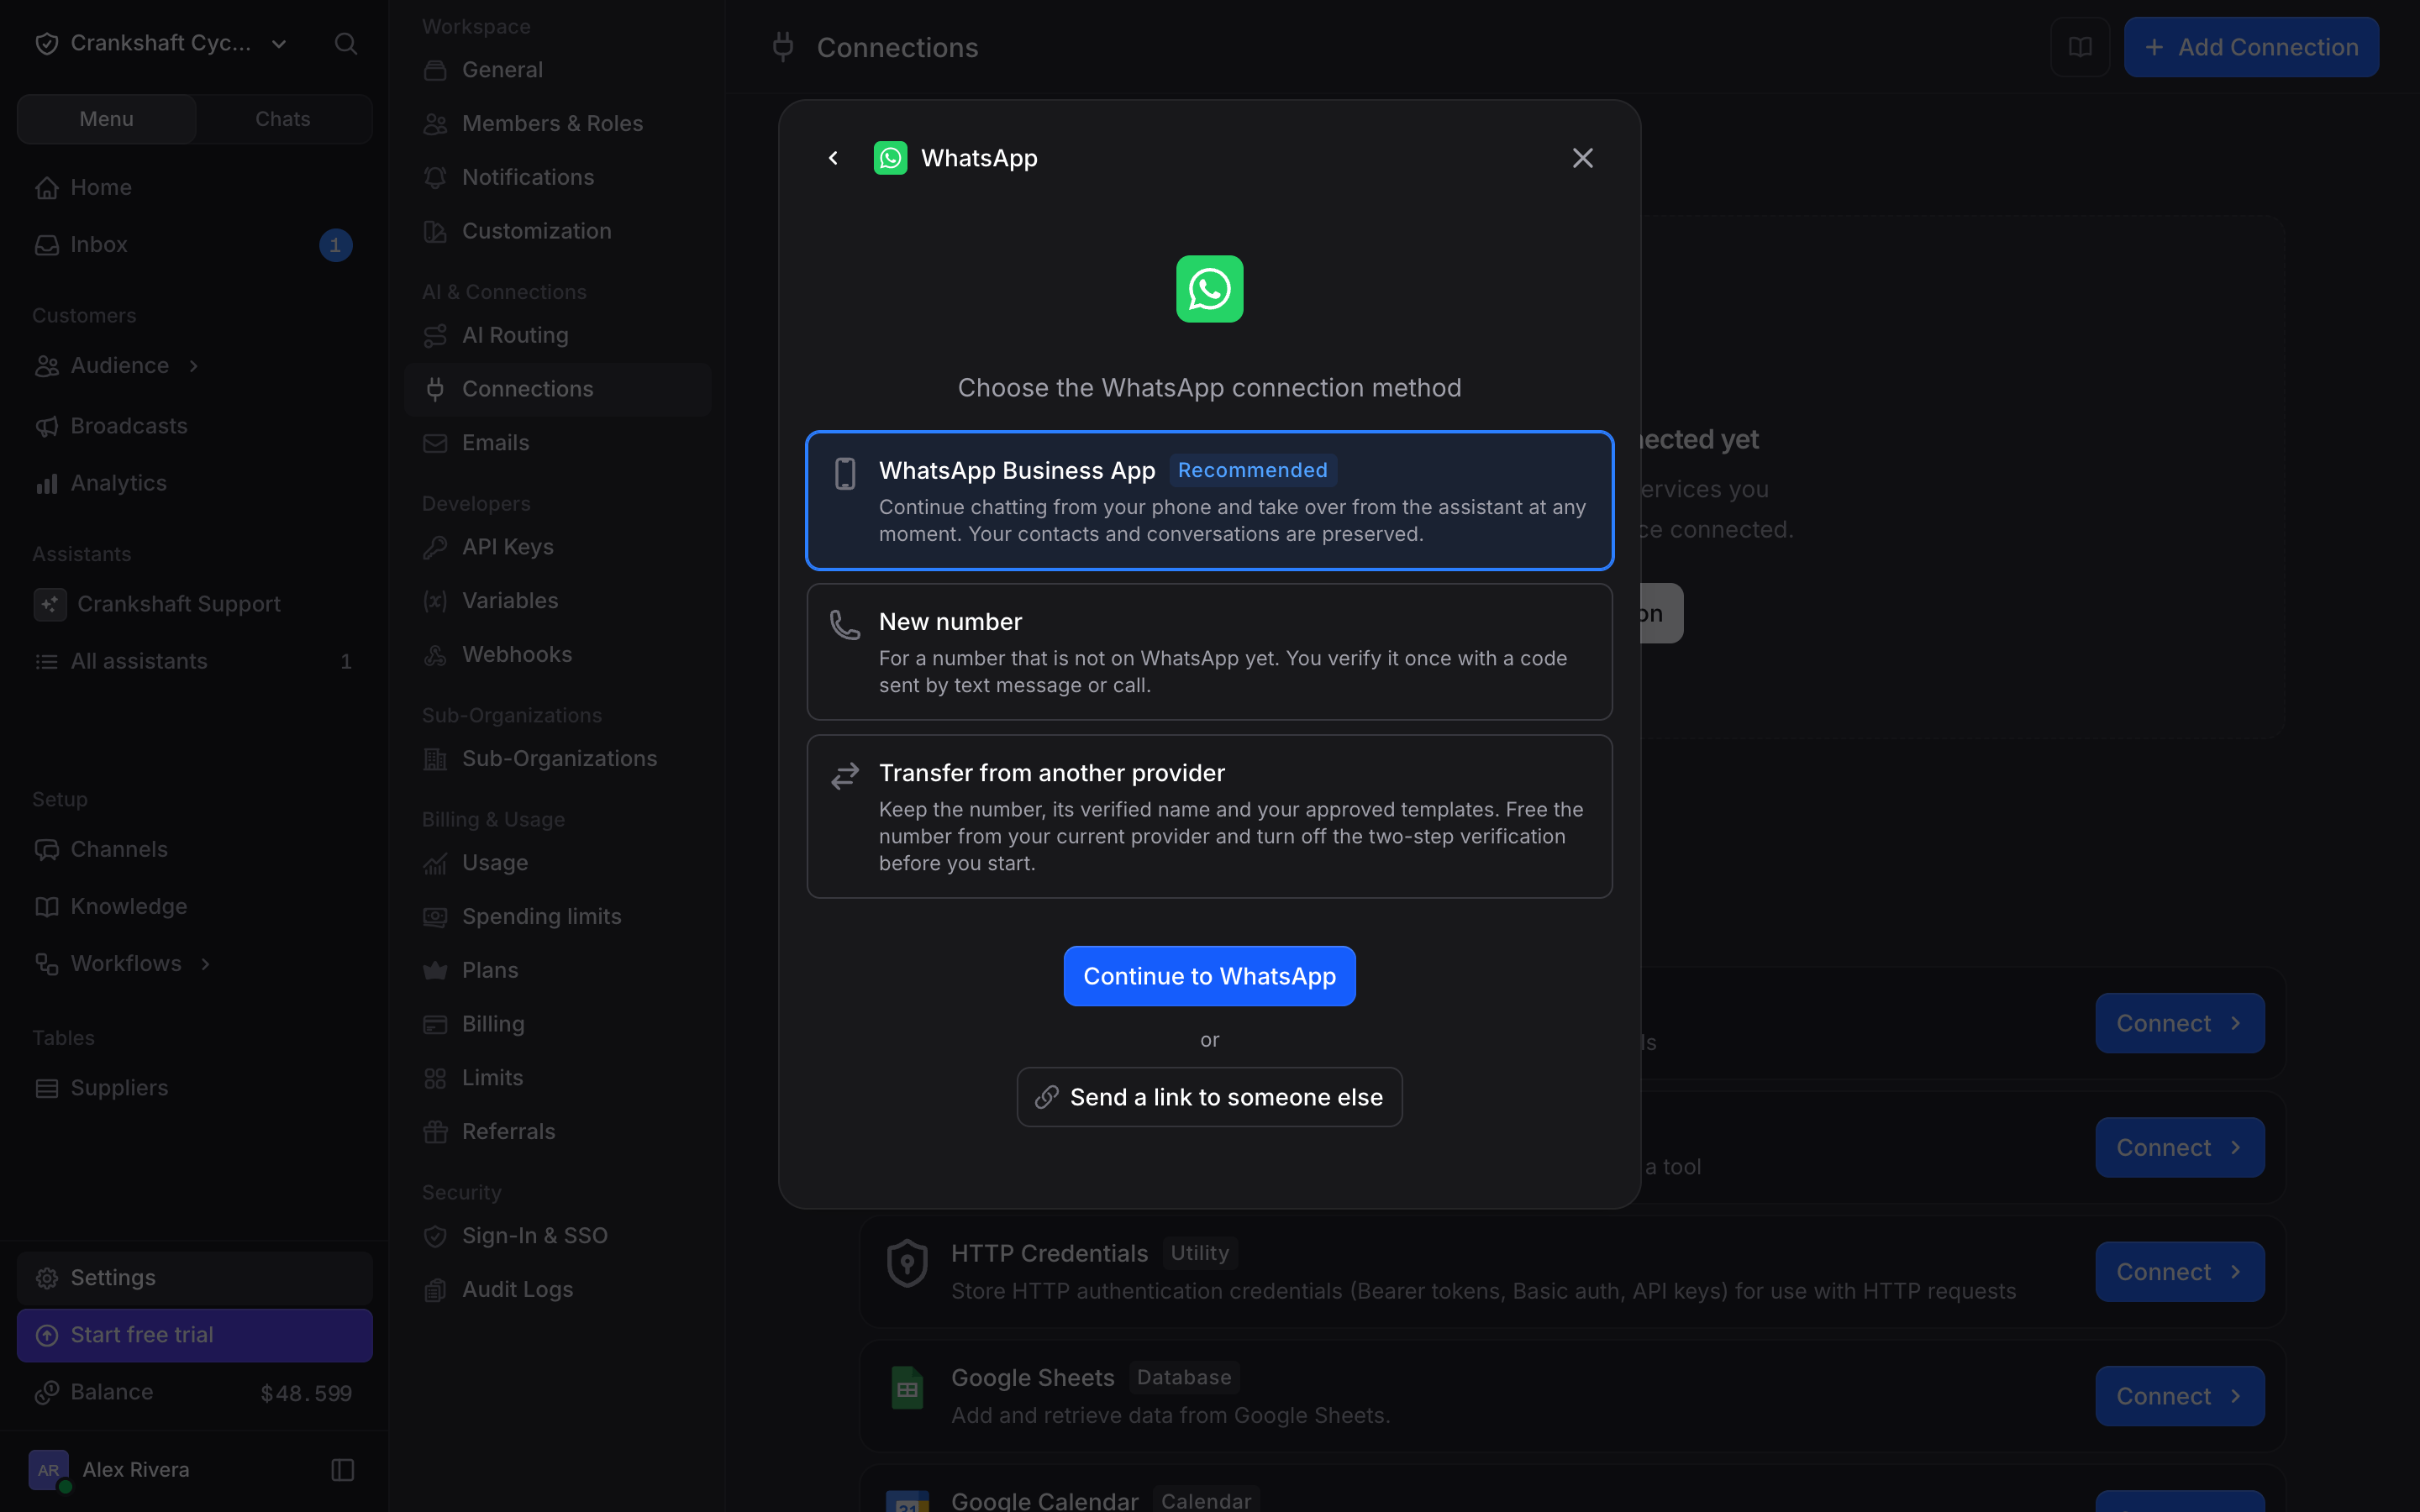2420x1512 pixels.
Task: Open the Analytics bar chart icon
Action: coord(46,483)
